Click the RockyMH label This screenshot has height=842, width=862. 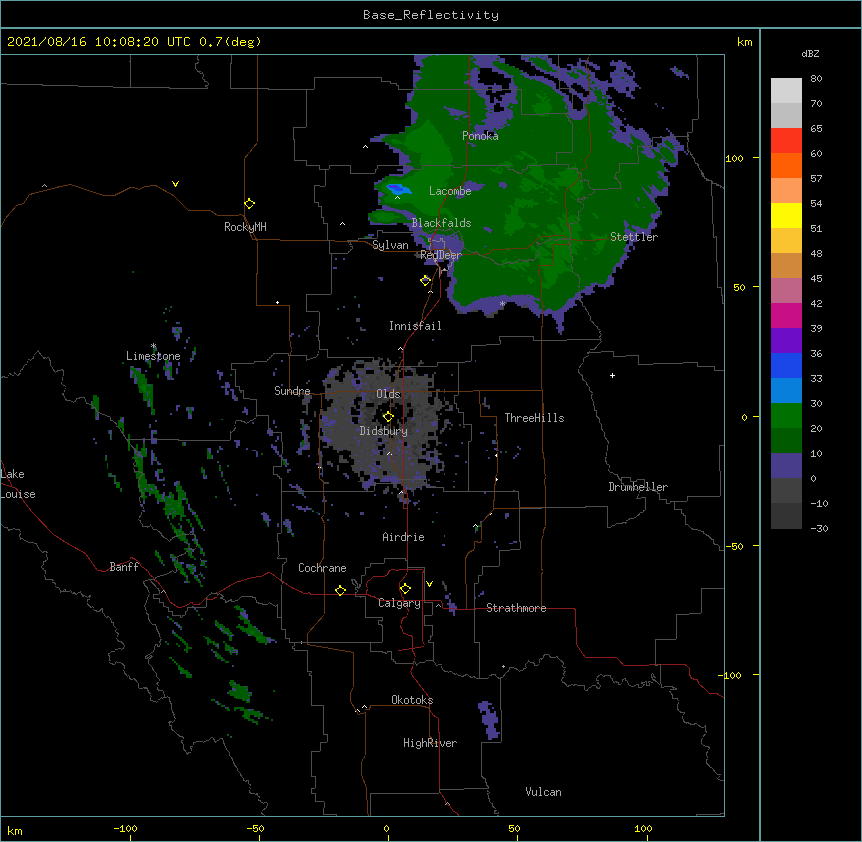[245, 227]
